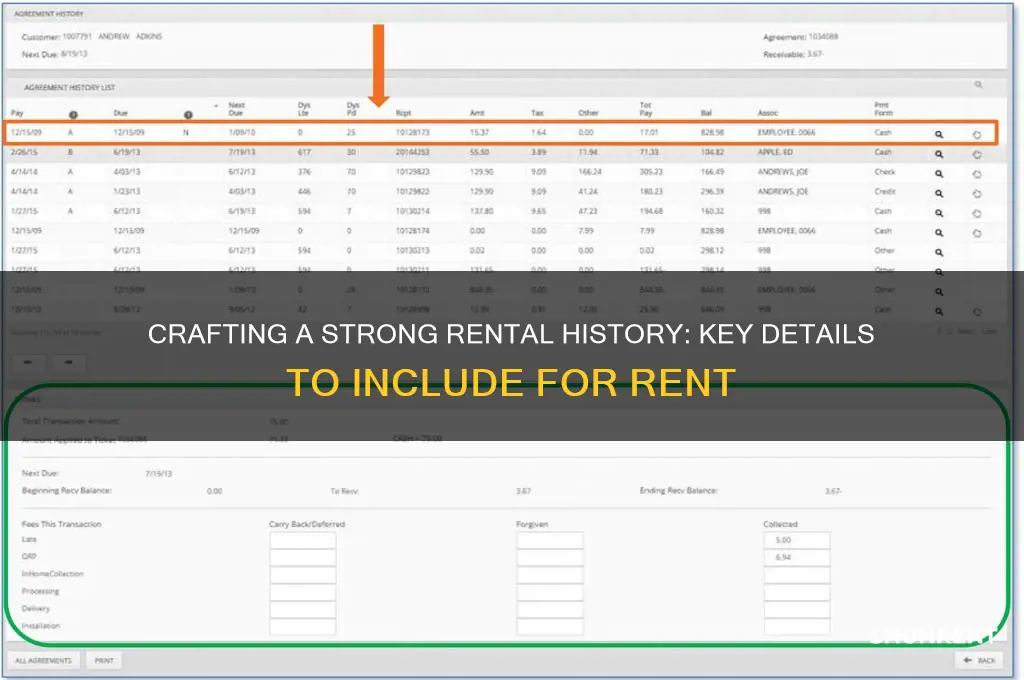Click Collected Late field showing 5.00

[x=797, y=540]
